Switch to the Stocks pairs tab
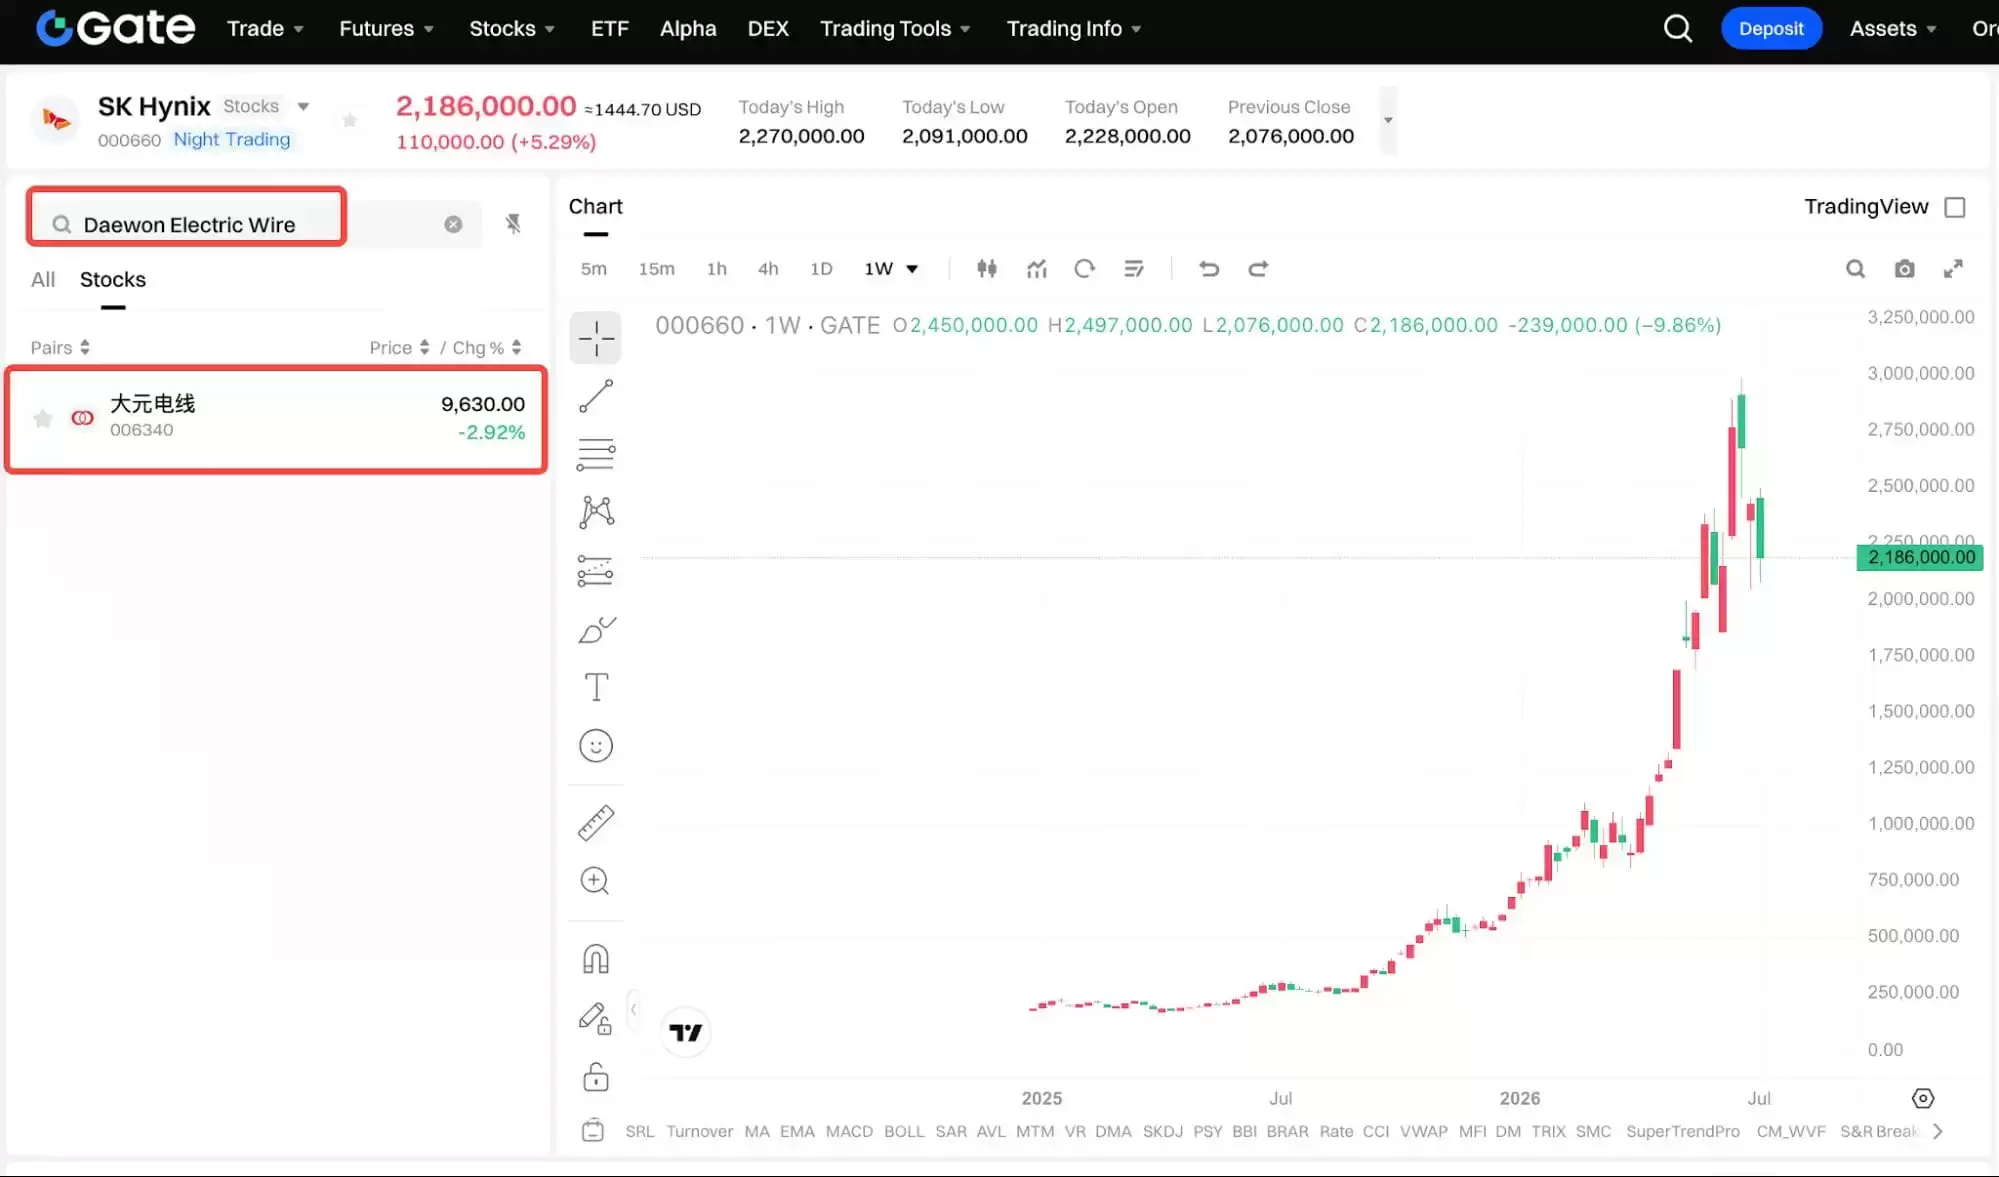1999x1177 pixels. pyautogui.click(x=113, y=279)
